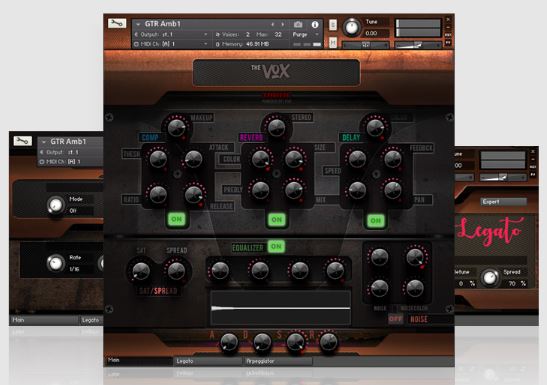Click the main Tune knob
Screen dimensions: 547x385
(352, 28)
